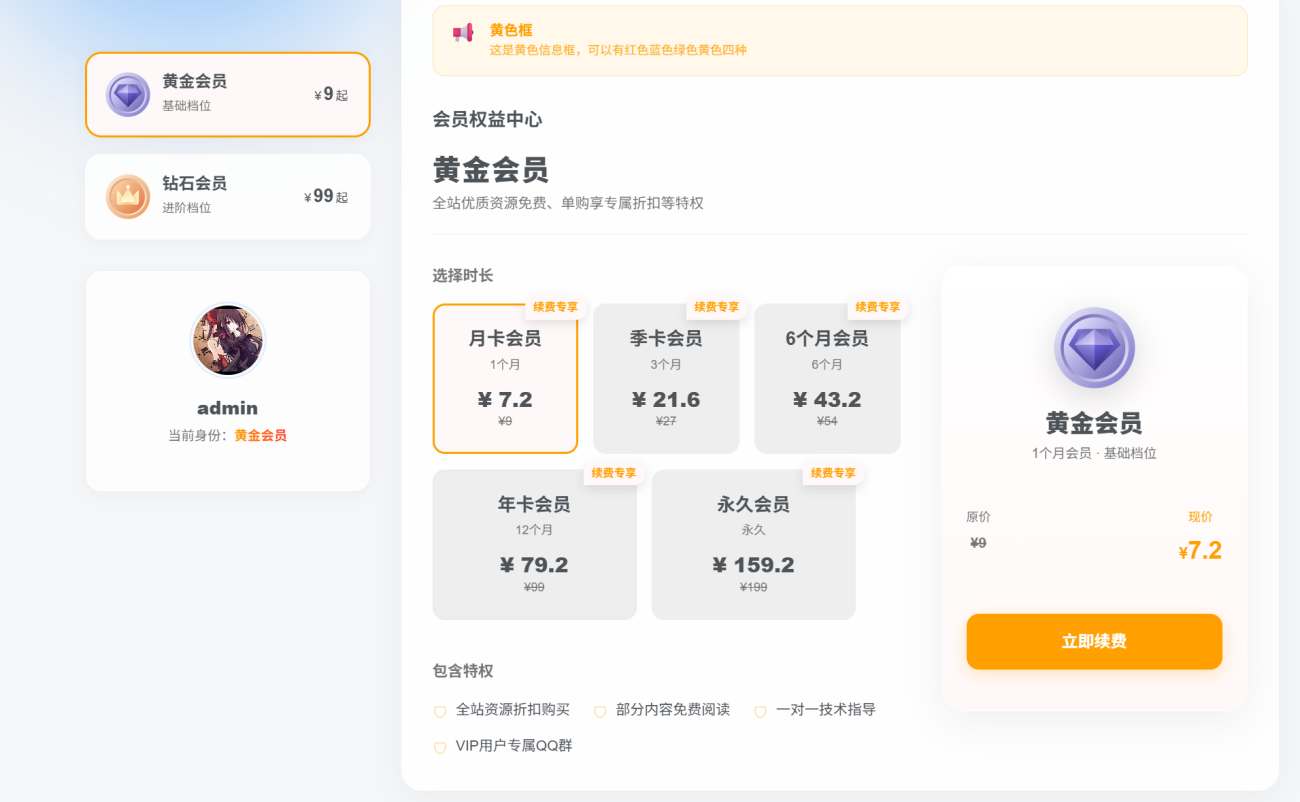Image resolution: width=1300 pixels, height=802 pixels.
Task: Click the shield icon beside 部分内容免费阅读
Action: (x=600, y=711)
